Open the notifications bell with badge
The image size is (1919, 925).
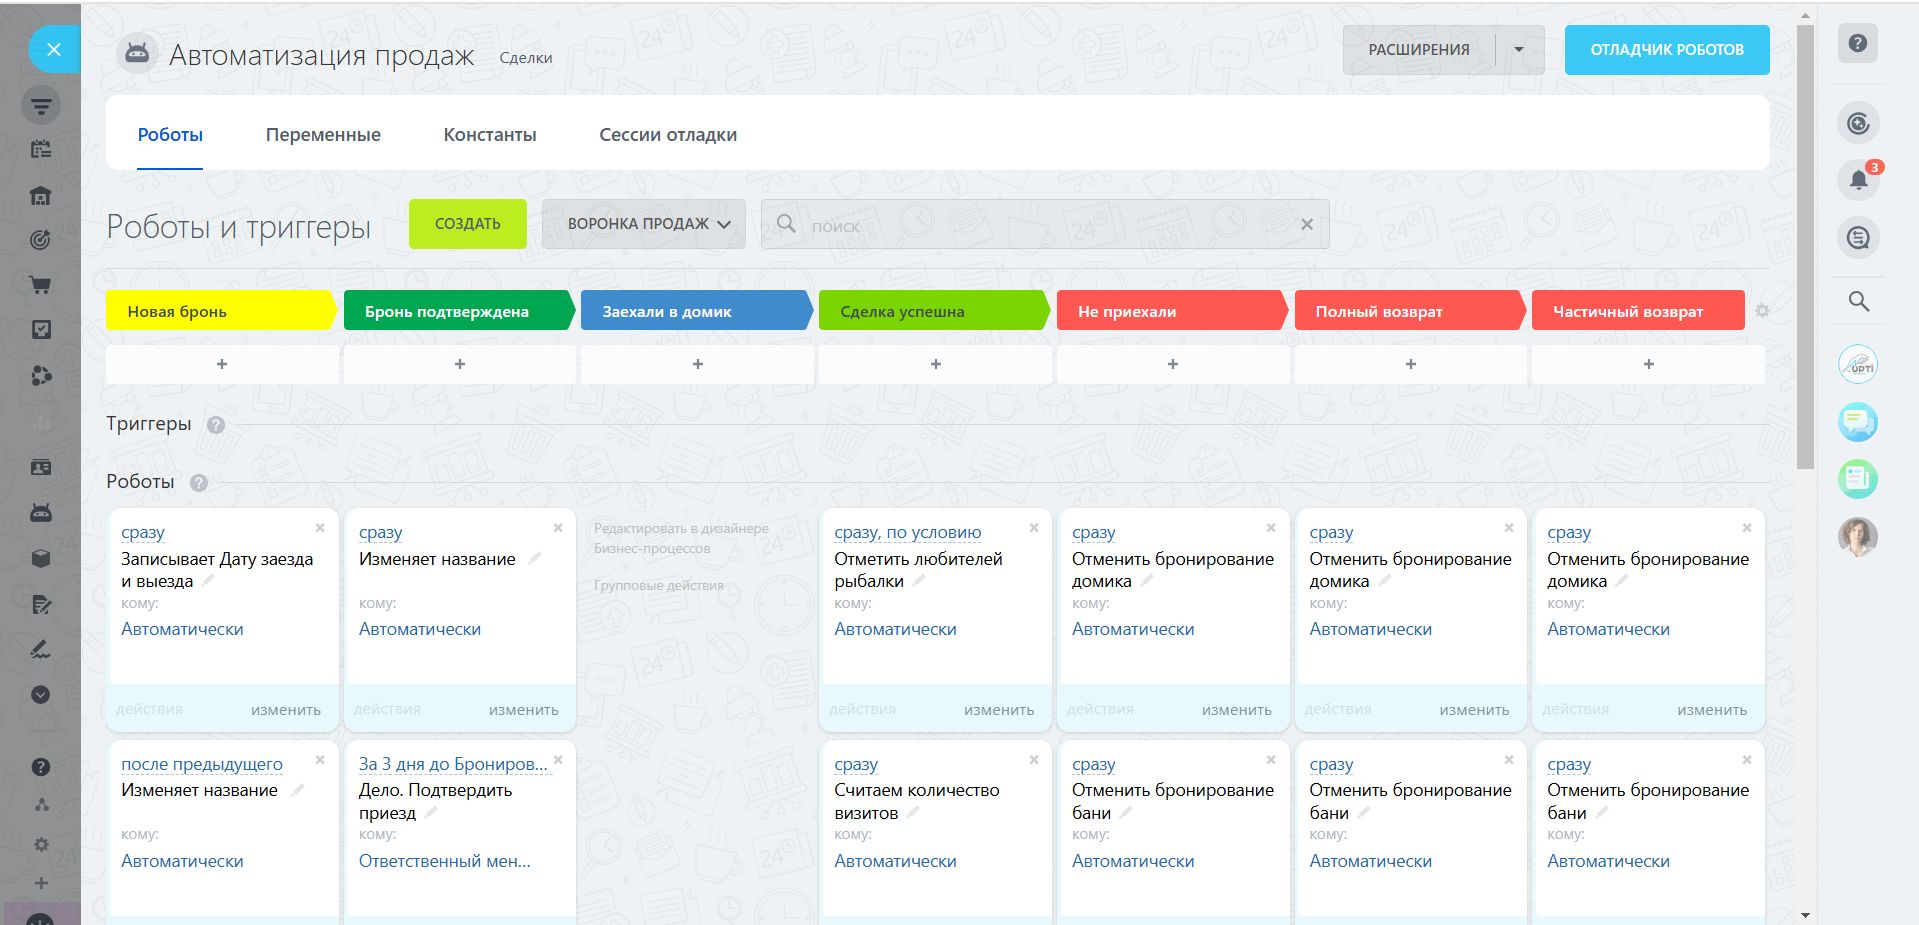[1858, 180]
